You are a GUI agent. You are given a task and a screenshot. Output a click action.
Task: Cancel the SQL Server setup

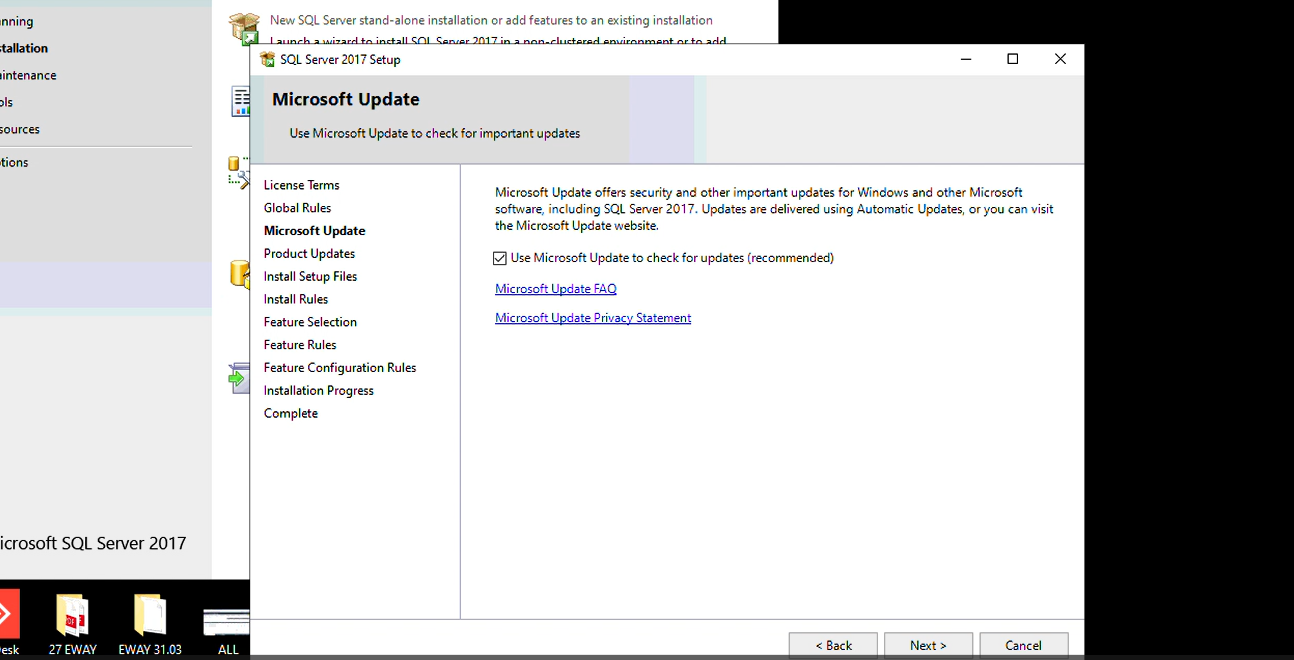coord(1024,645)
